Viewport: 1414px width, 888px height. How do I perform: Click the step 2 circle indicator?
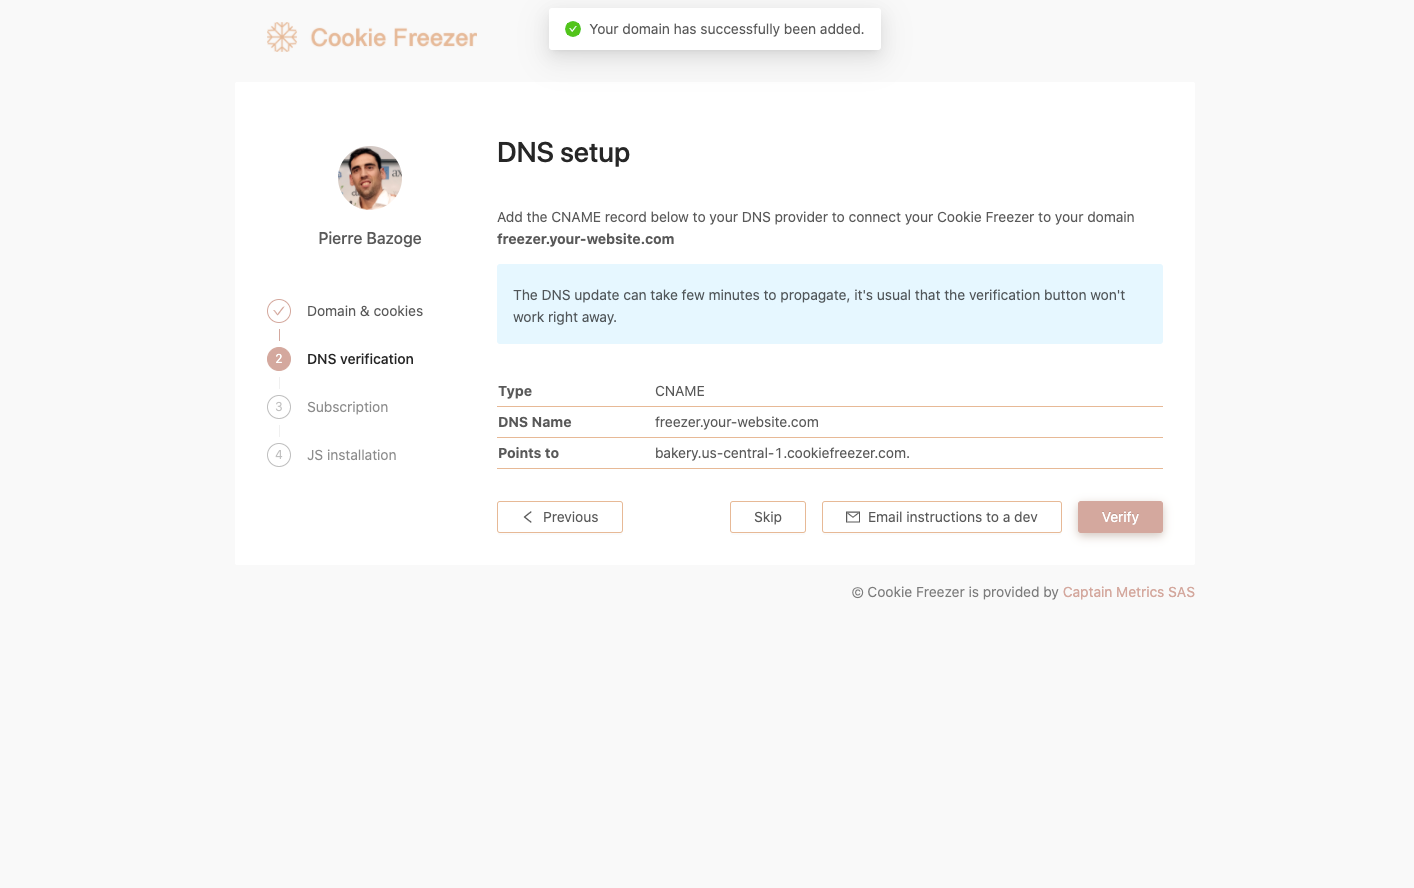pyautogui.click(x=279, y=359)
